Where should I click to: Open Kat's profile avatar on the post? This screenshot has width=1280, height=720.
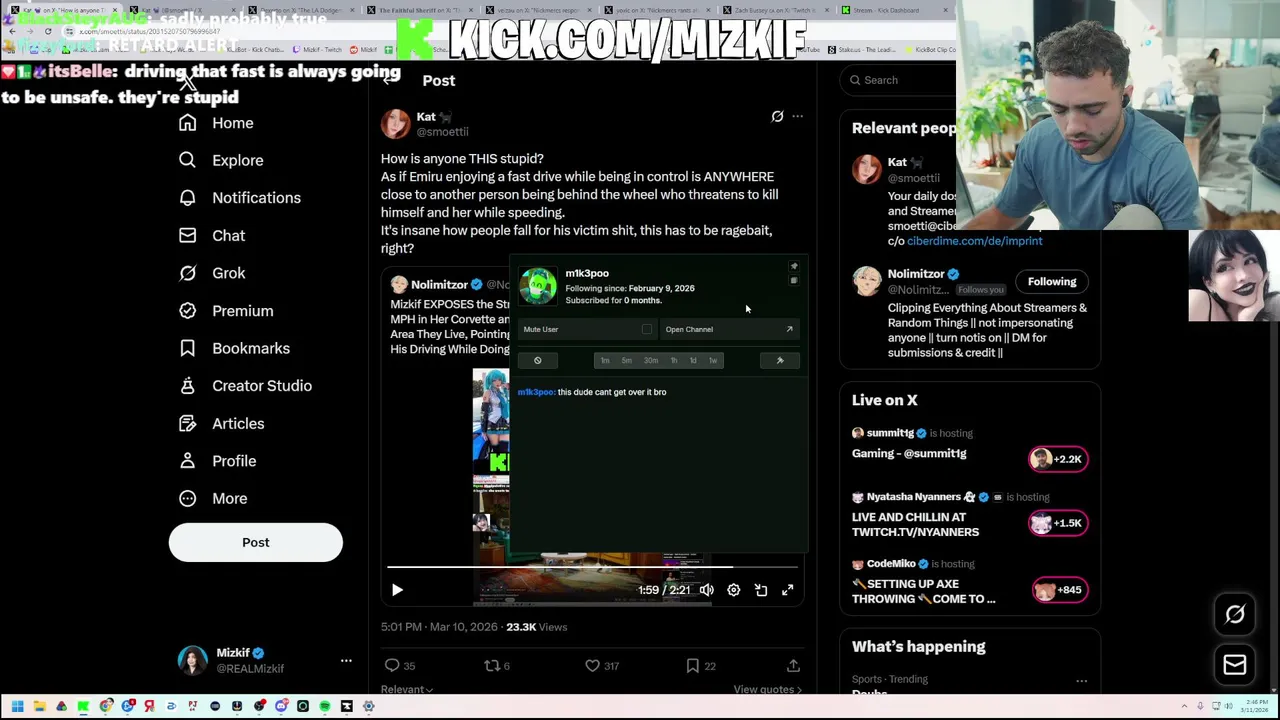tap(396, 124)
